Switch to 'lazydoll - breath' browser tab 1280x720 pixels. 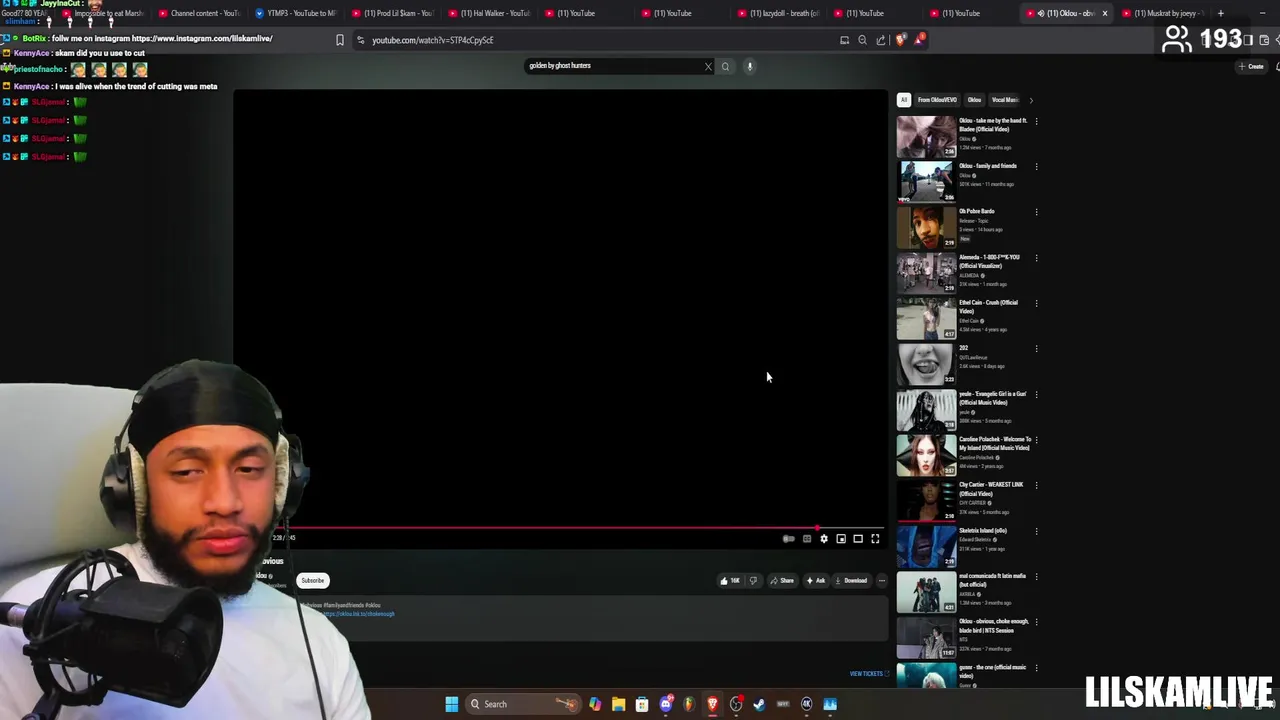coord(779,13)
